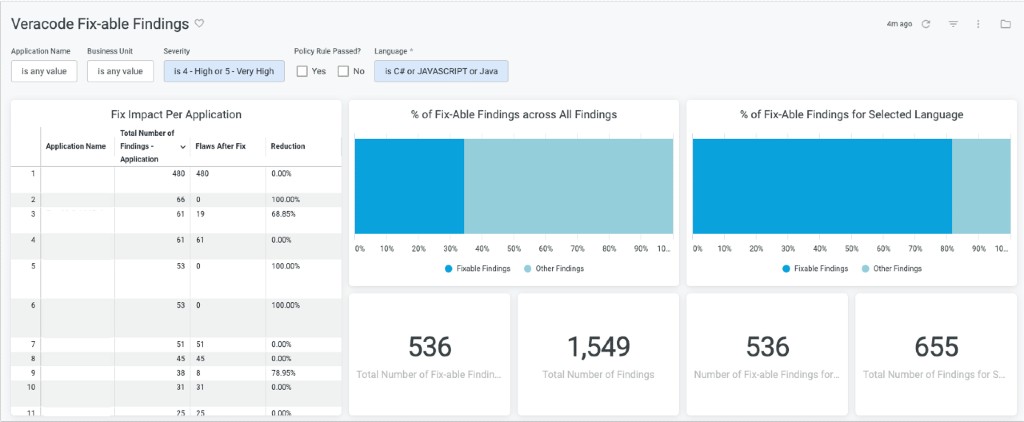Select fixable bar segment in Selected Language chart
Image resolution: width=1024 pixels, height=422 pixels.
[822, 186]
